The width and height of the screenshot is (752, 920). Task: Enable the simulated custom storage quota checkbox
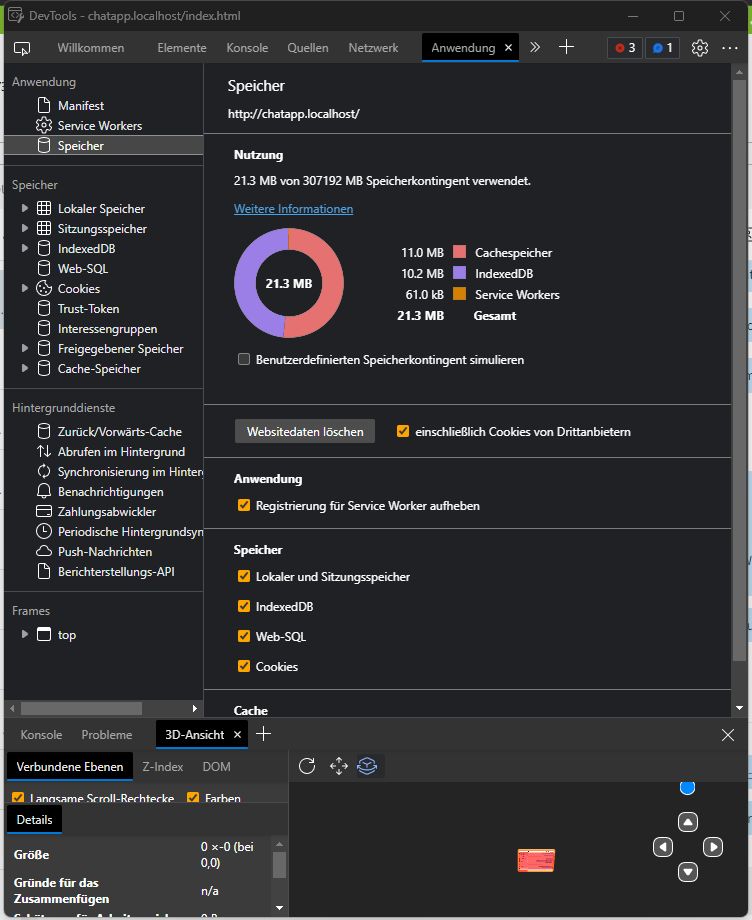(244, 360)
